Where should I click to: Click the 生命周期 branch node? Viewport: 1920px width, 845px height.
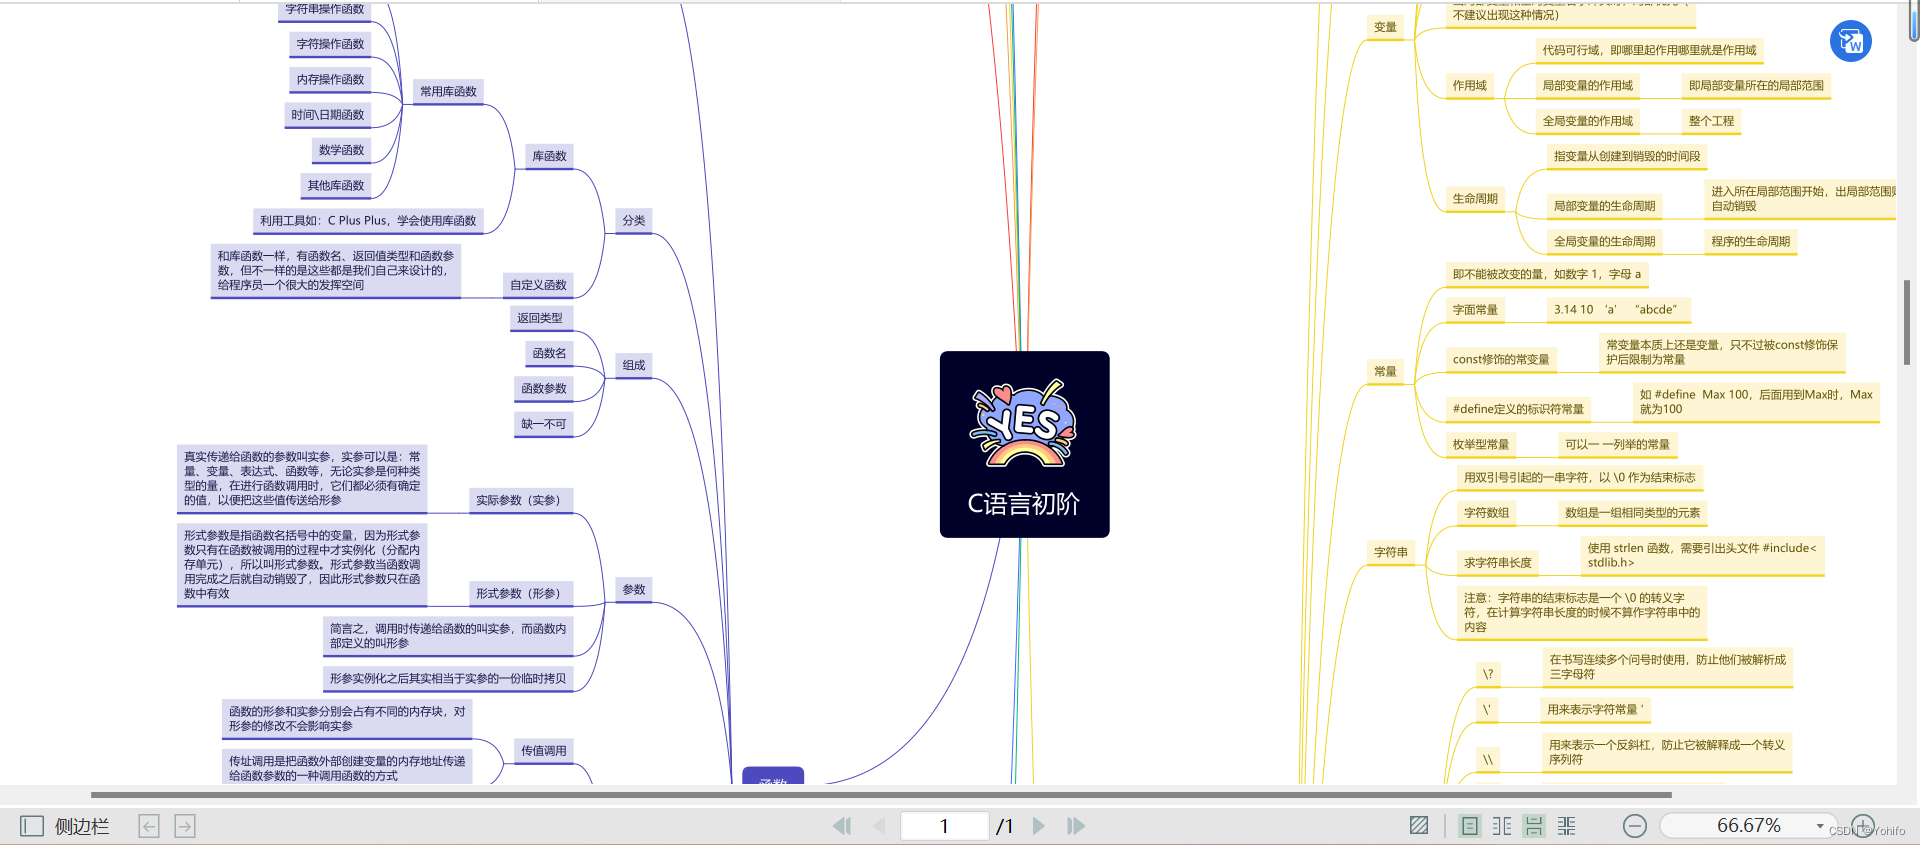coord(1475,199)
